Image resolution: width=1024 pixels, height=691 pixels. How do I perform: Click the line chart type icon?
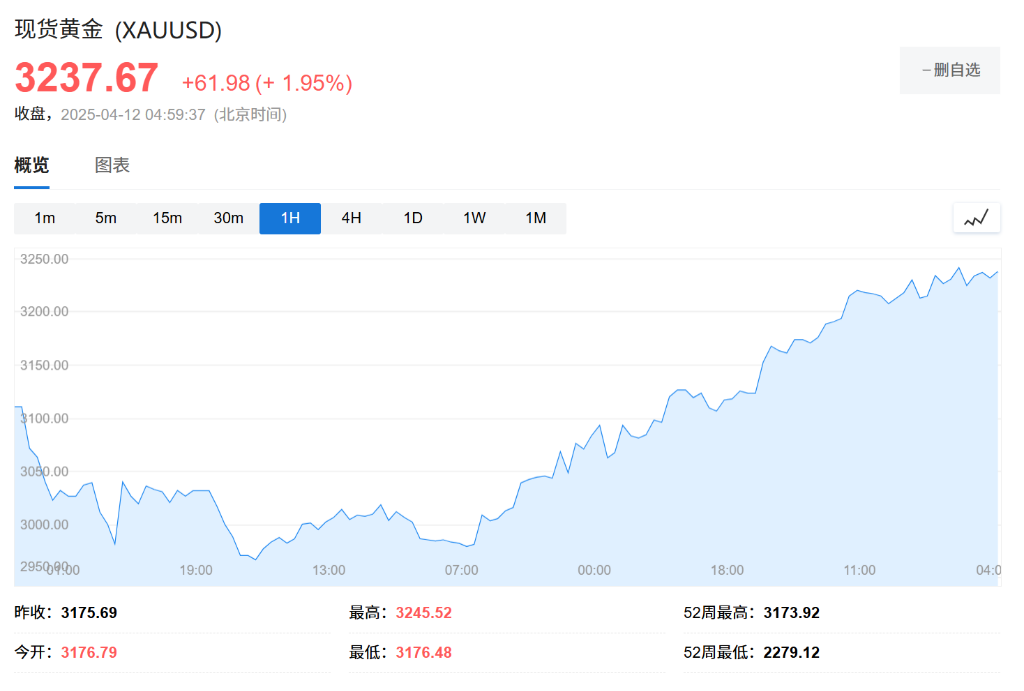[x=976, y=218]
